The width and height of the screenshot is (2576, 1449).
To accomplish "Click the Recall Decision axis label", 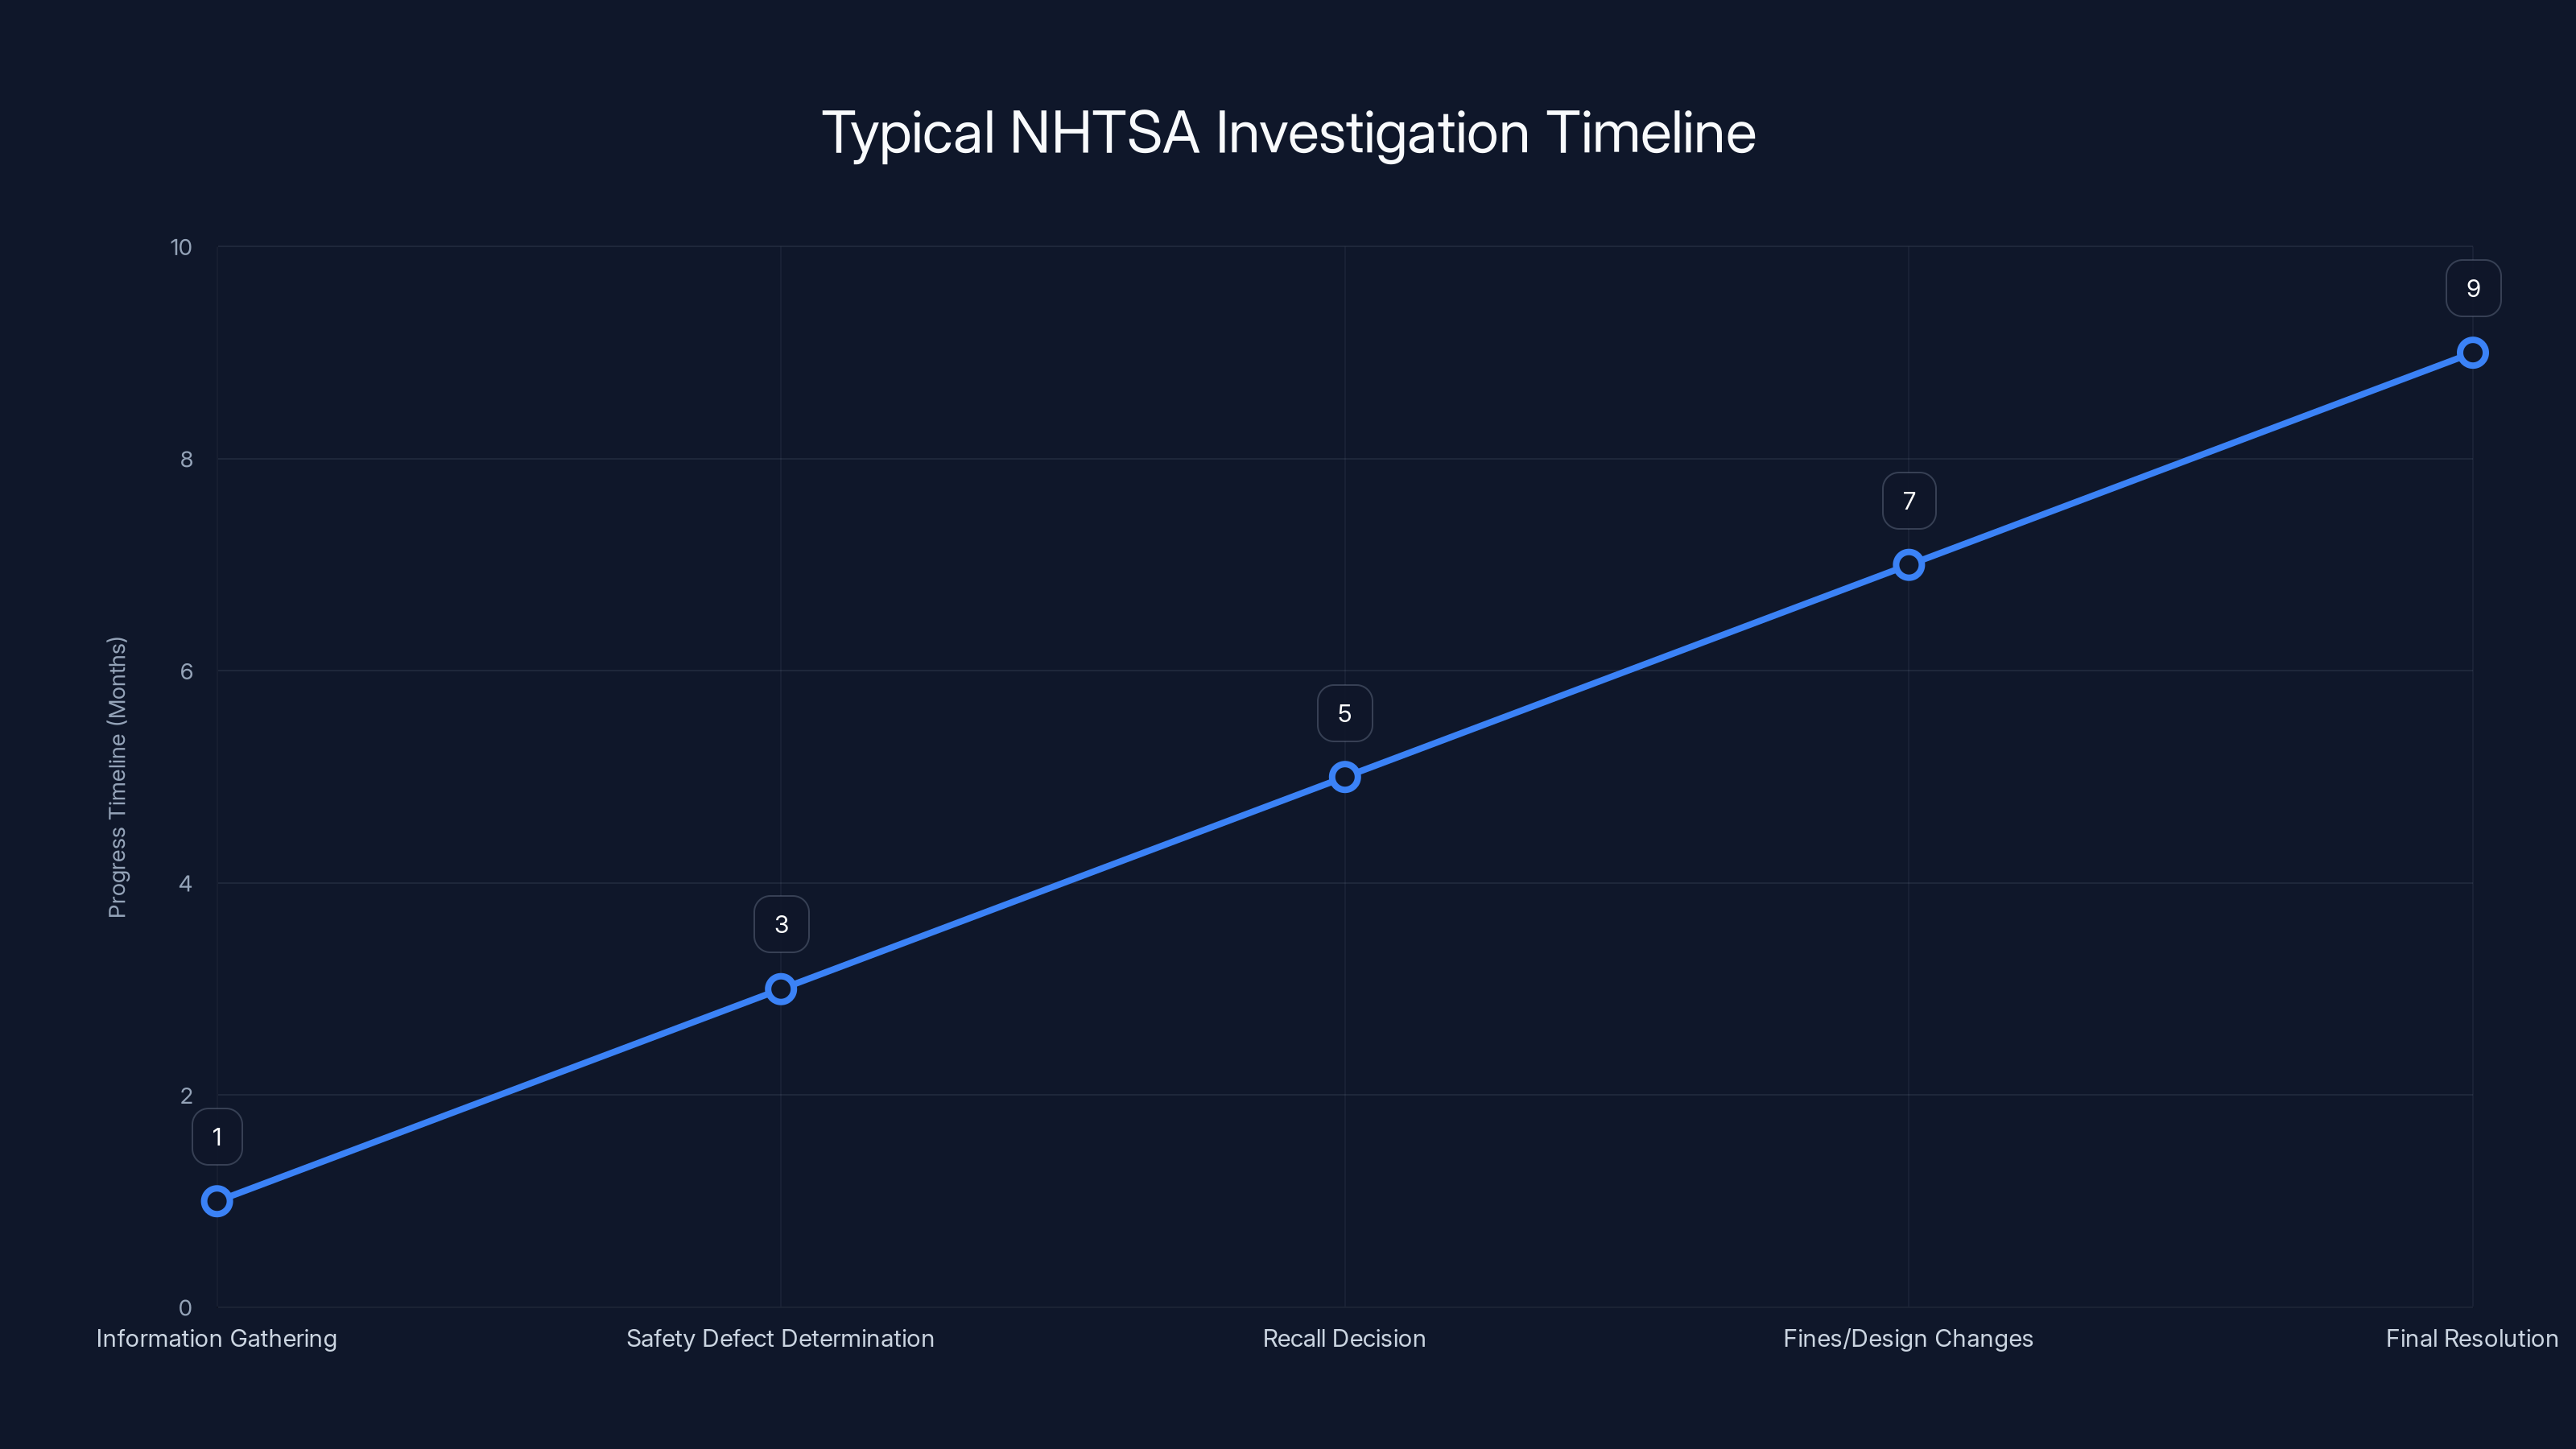I will pos(1345,1339).
